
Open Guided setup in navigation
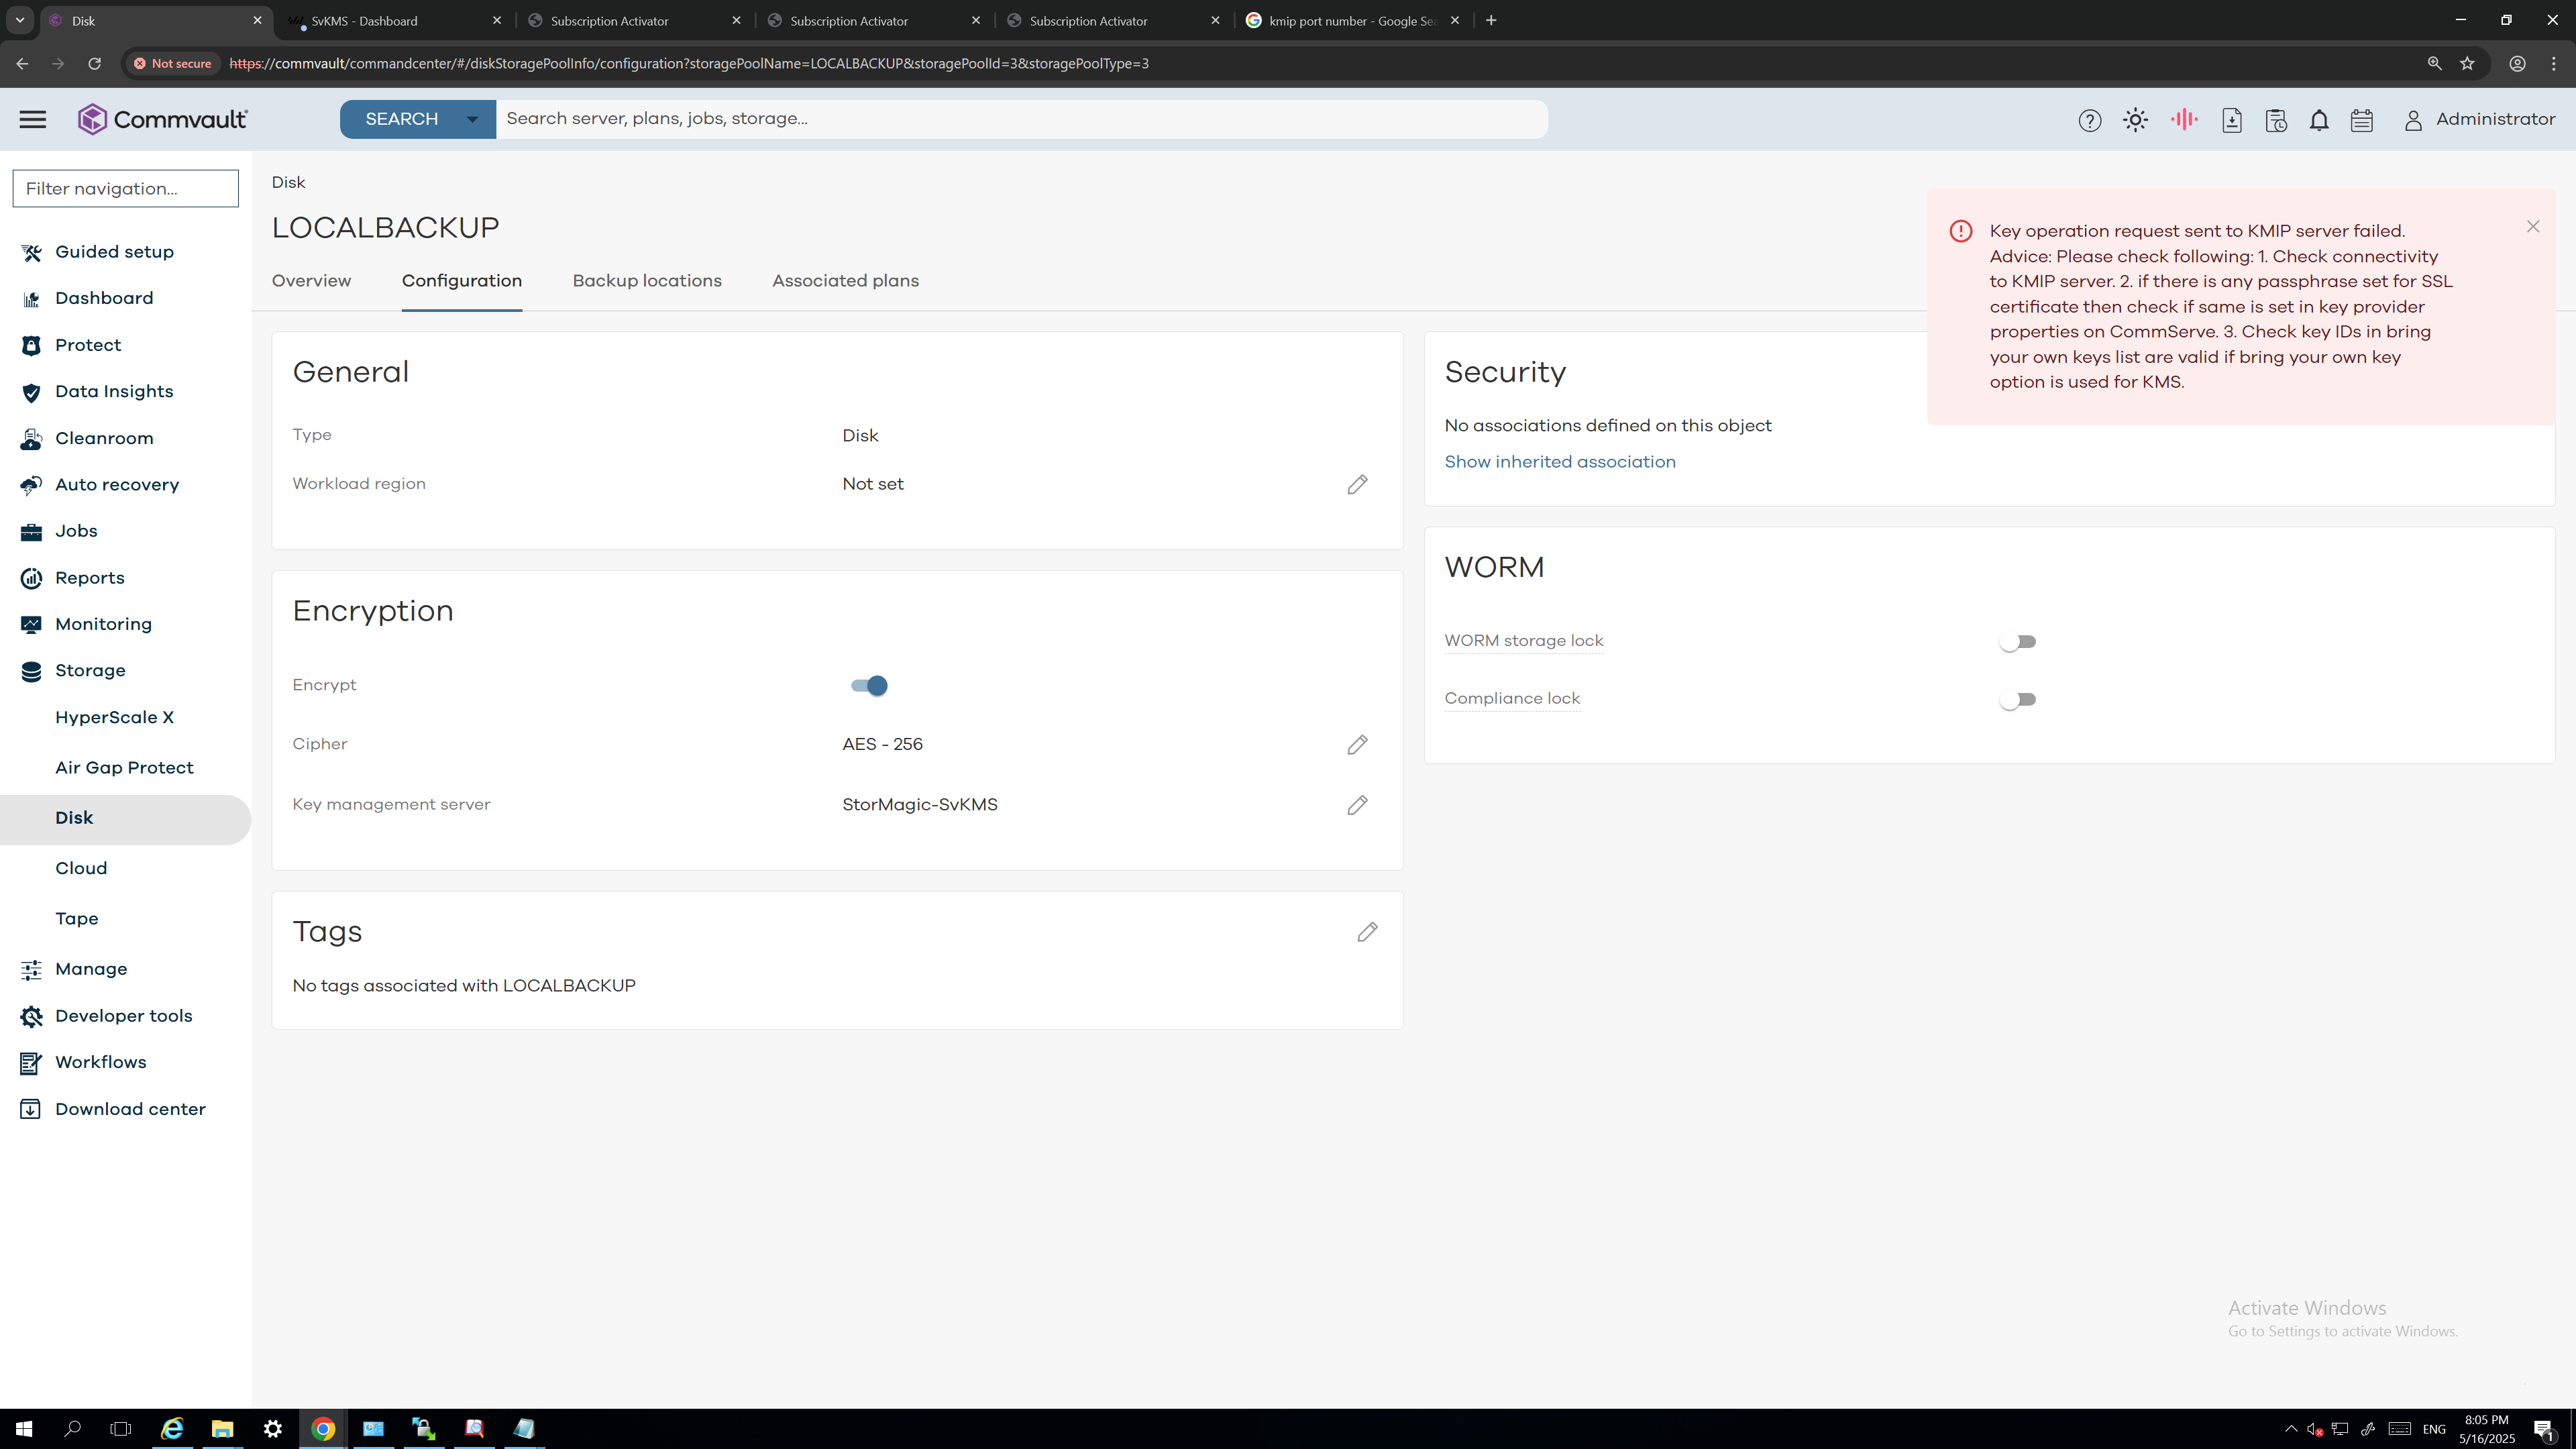[114, 252]
